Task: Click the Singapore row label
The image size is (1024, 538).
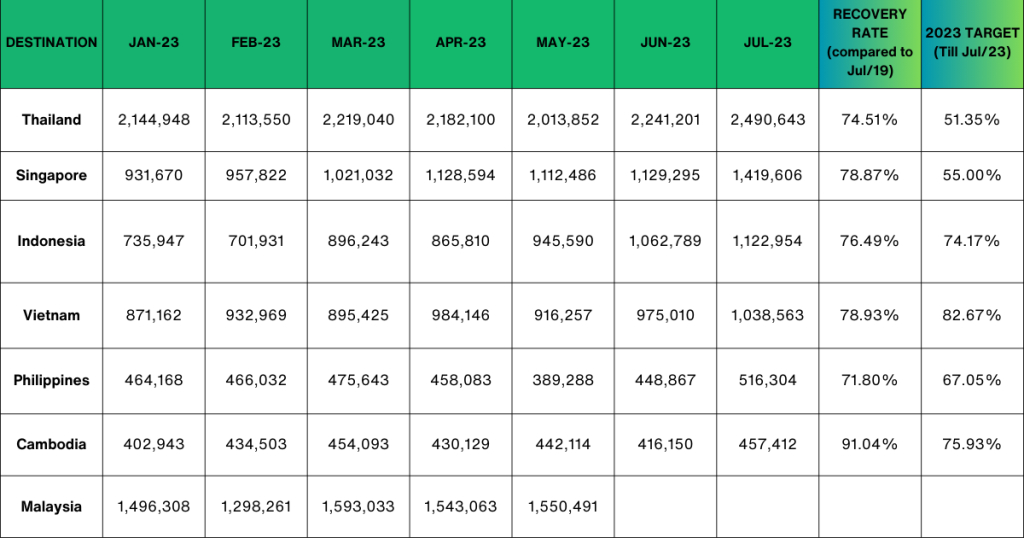Action: (x=51, y=176)
